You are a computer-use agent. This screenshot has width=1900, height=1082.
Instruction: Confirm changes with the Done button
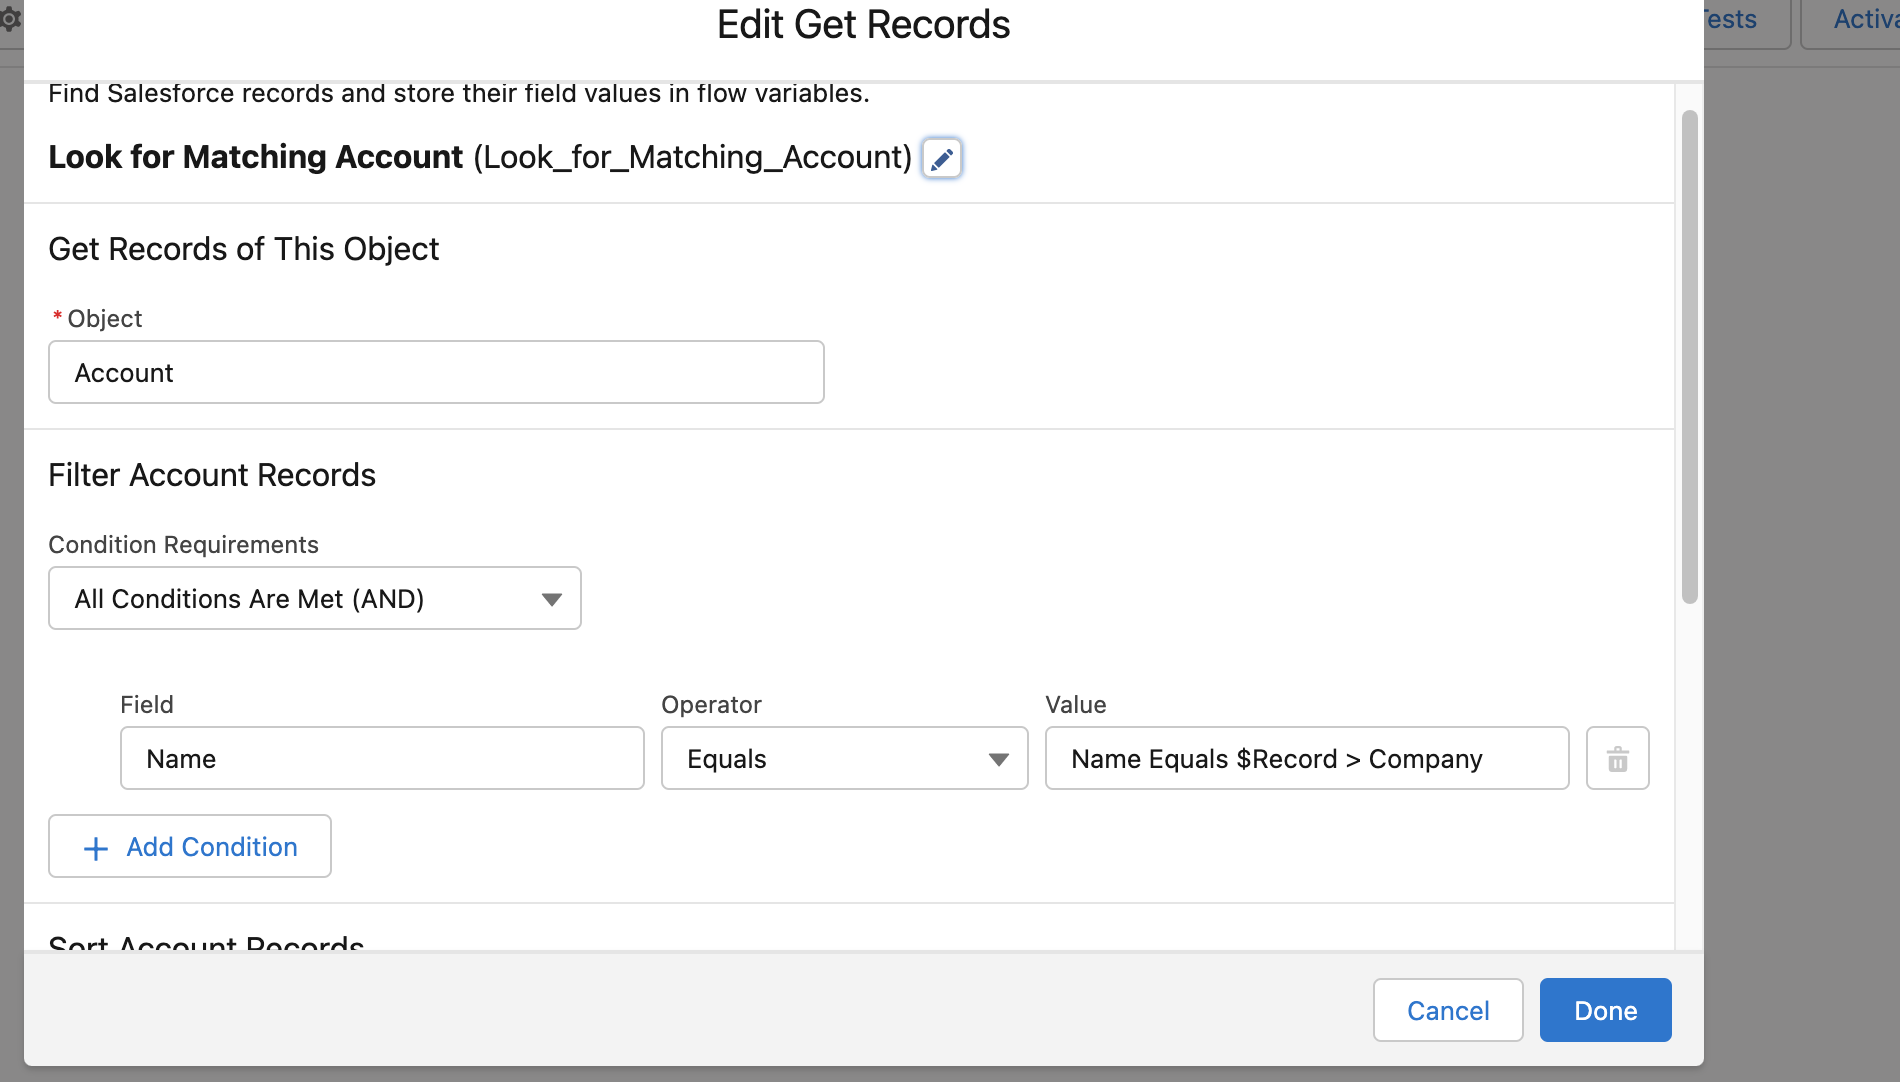1605,1011
